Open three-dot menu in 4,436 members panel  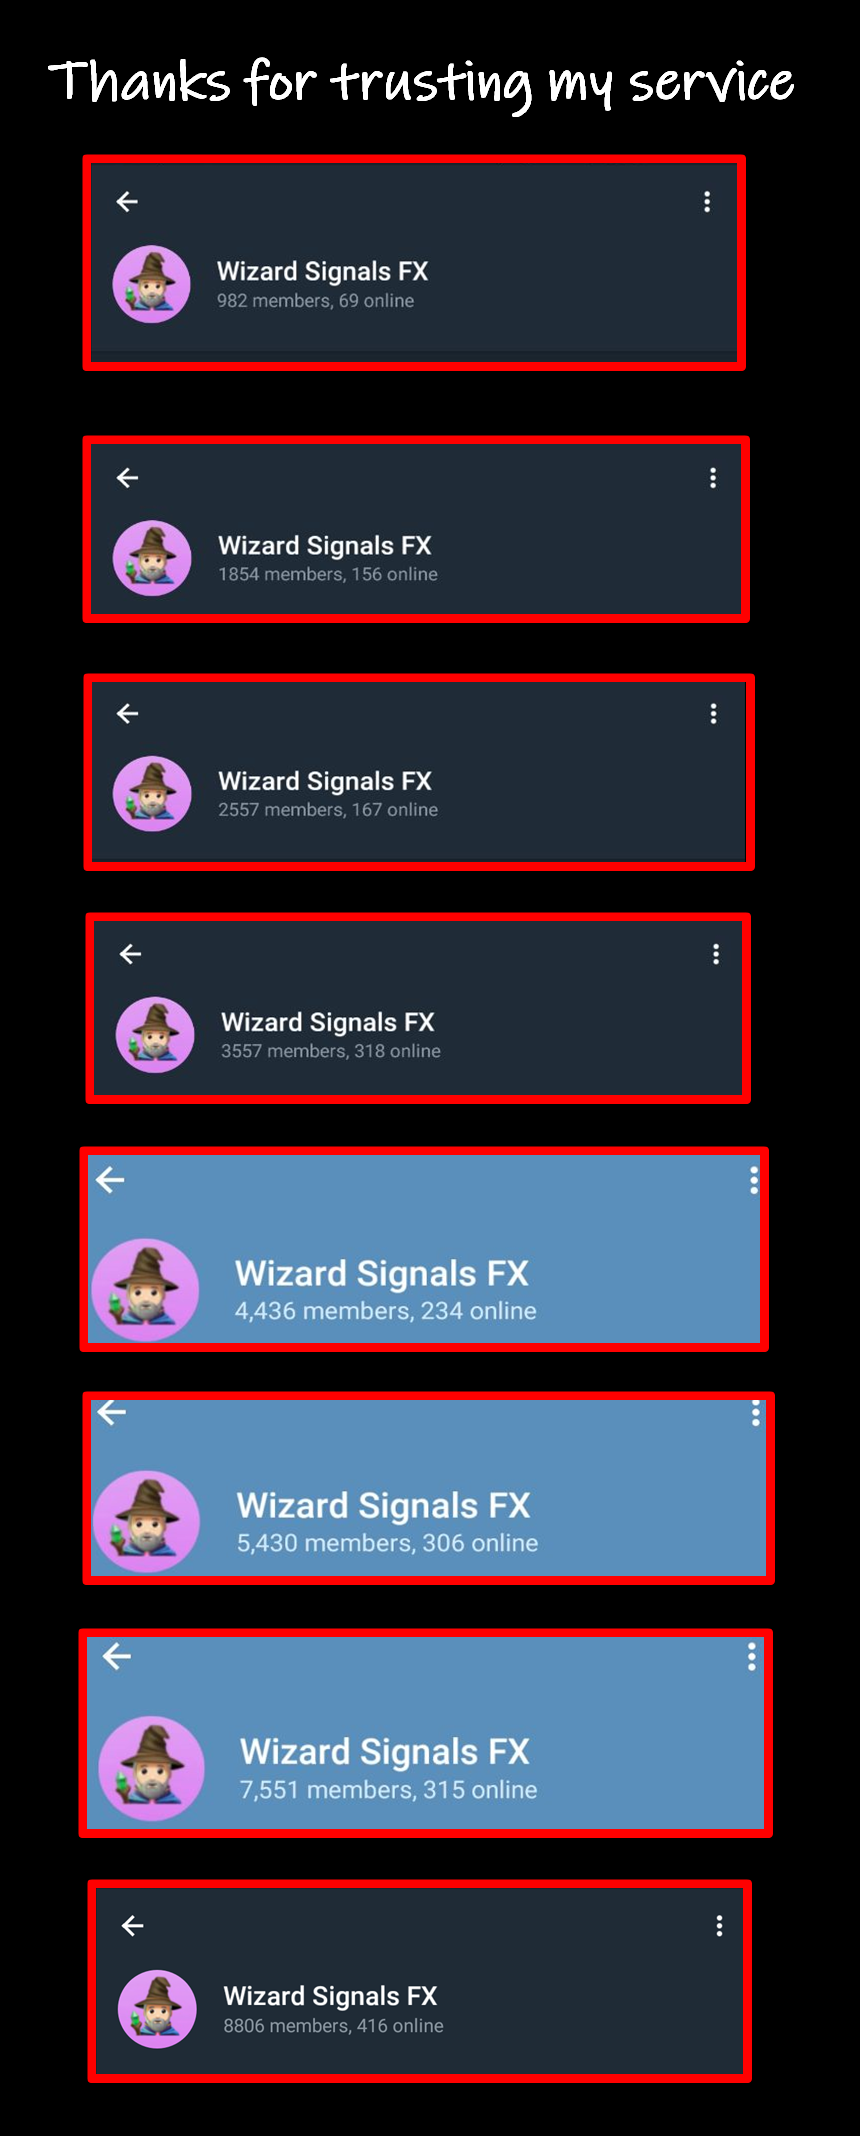tap(754, 1180)
